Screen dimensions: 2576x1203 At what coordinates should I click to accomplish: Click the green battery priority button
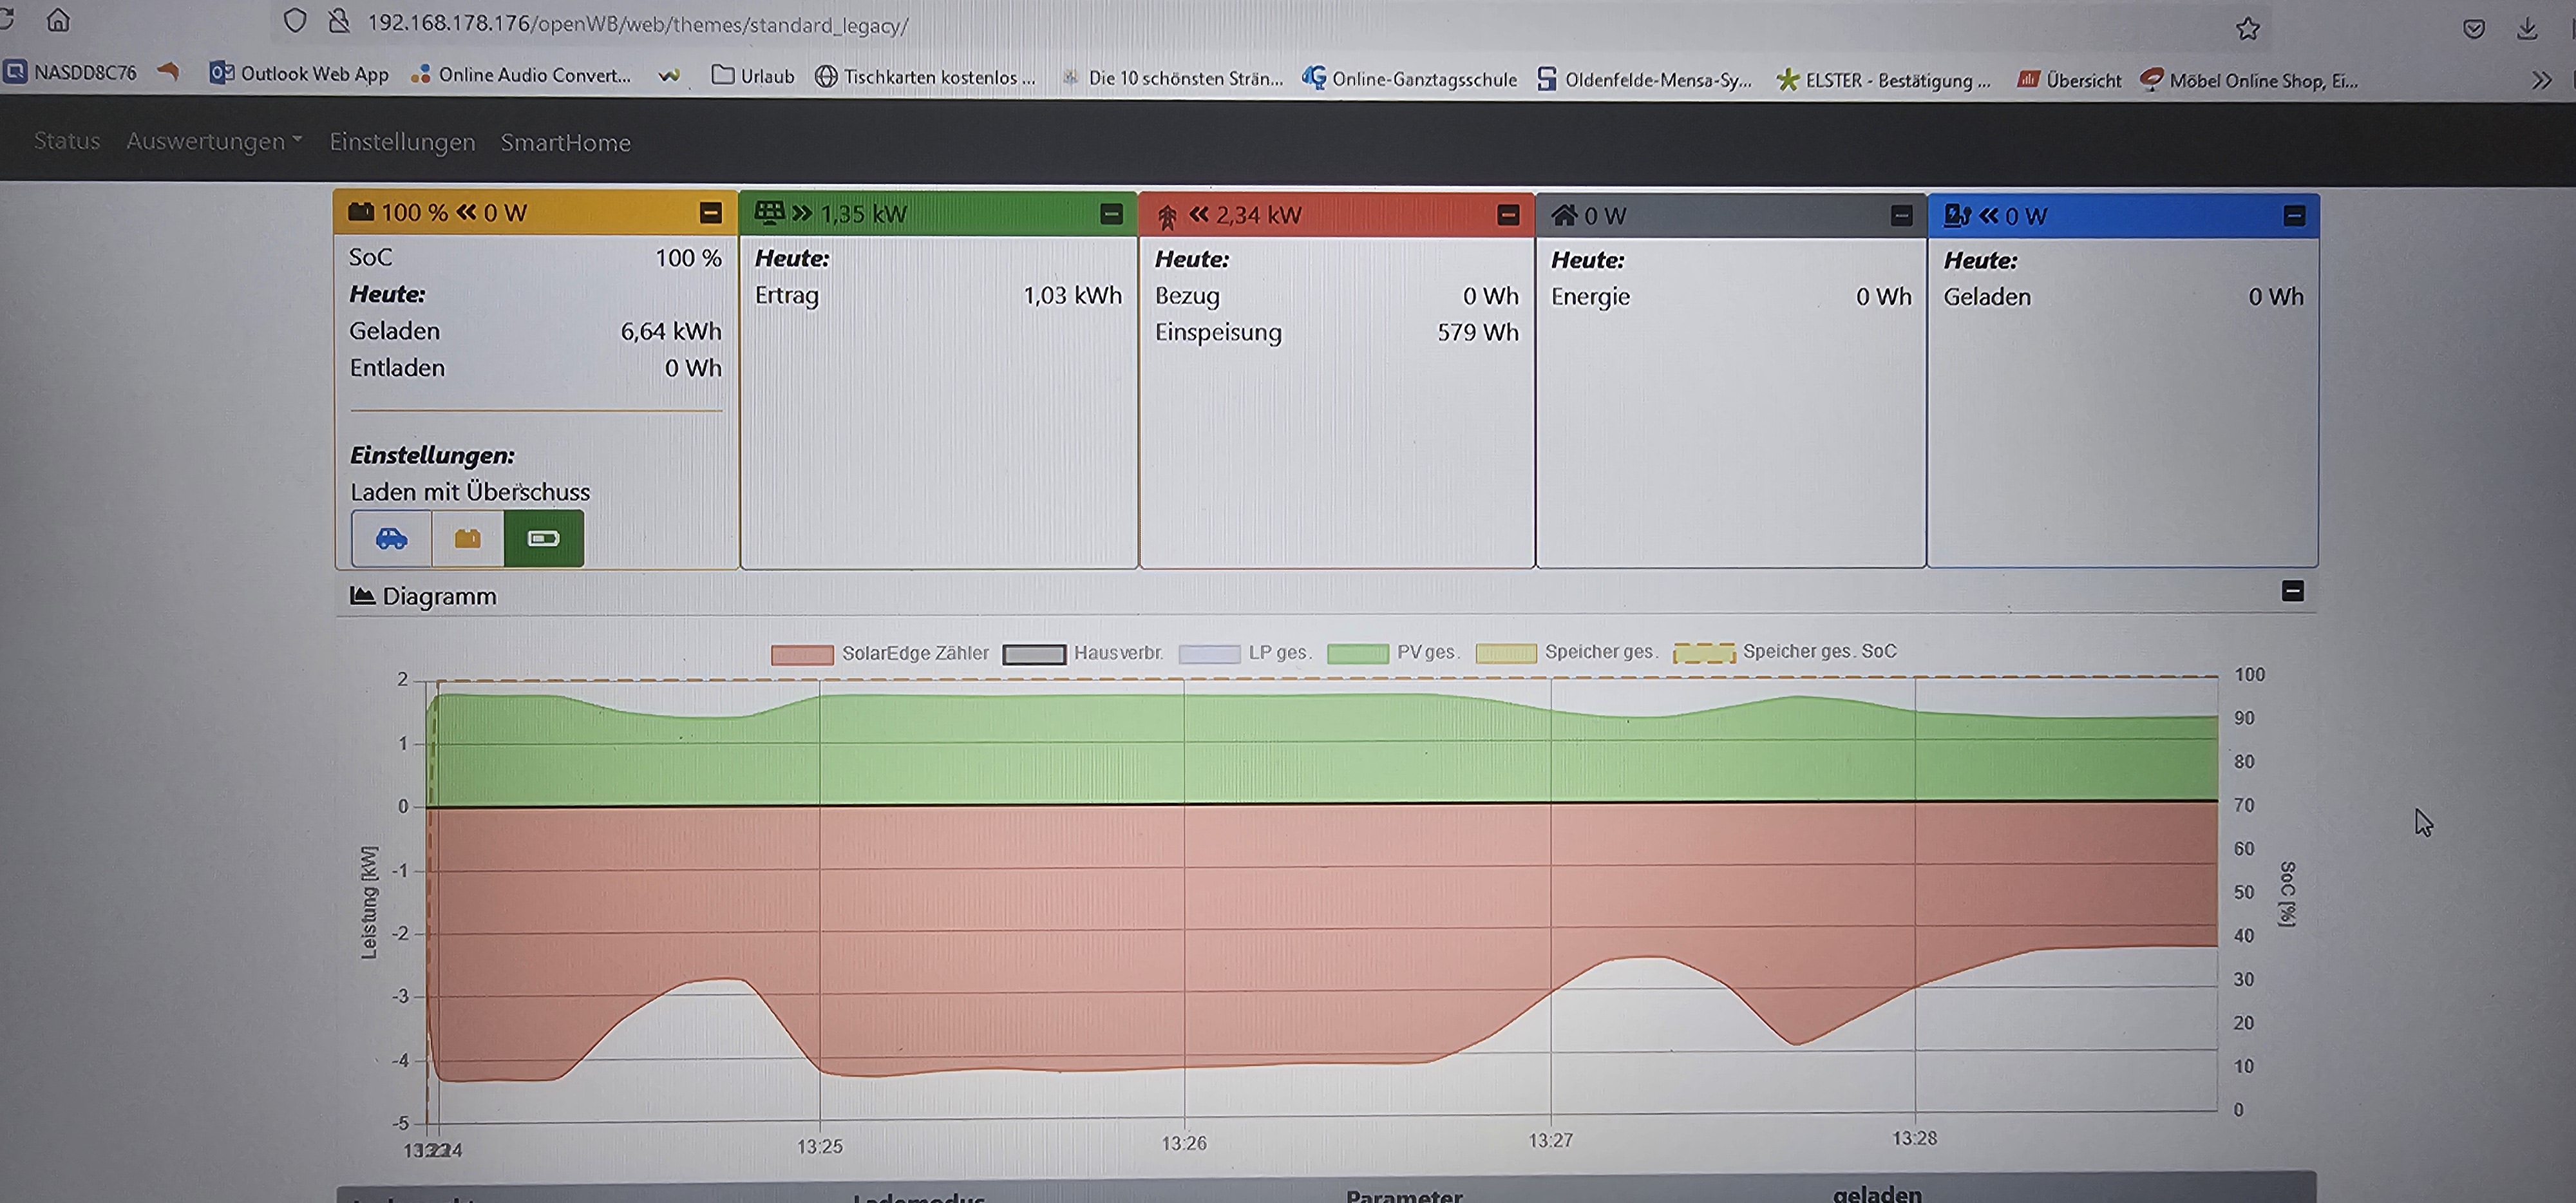pos(543,539)
